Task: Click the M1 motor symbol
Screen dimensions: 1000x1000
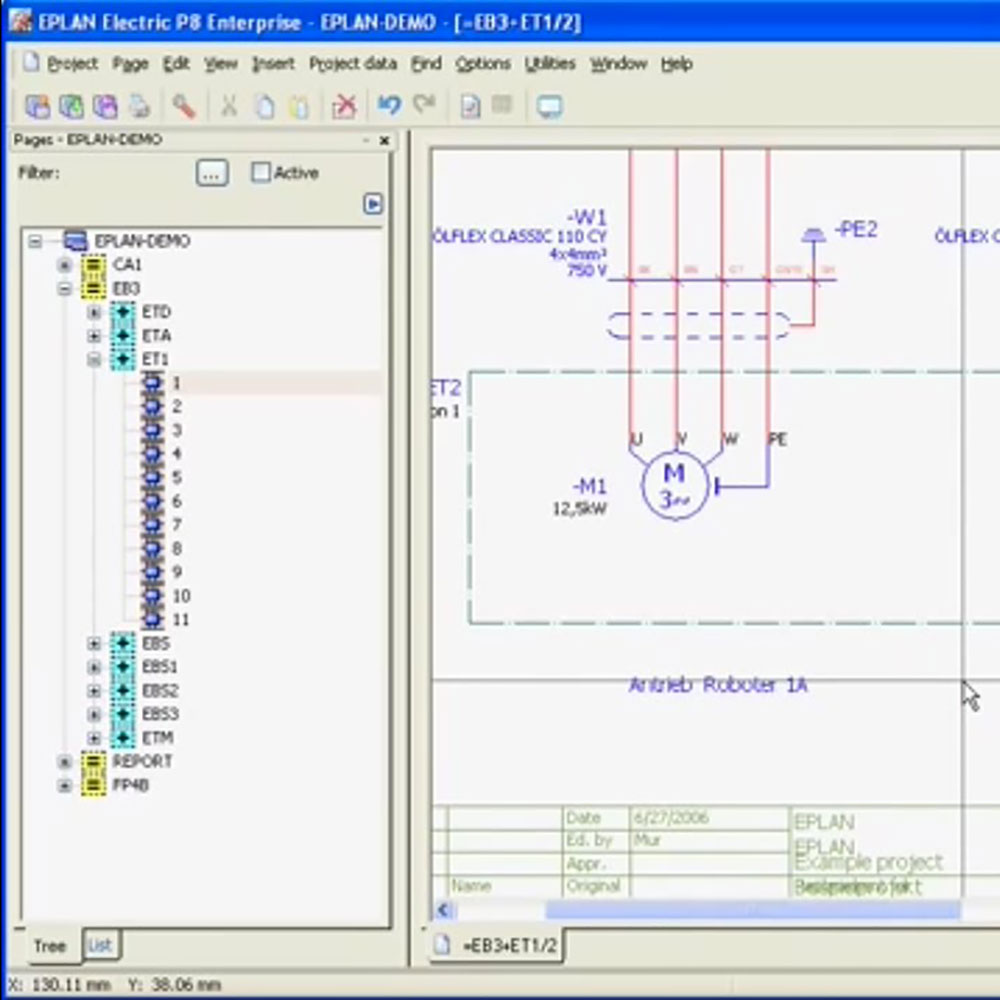Action: [675, 485]
